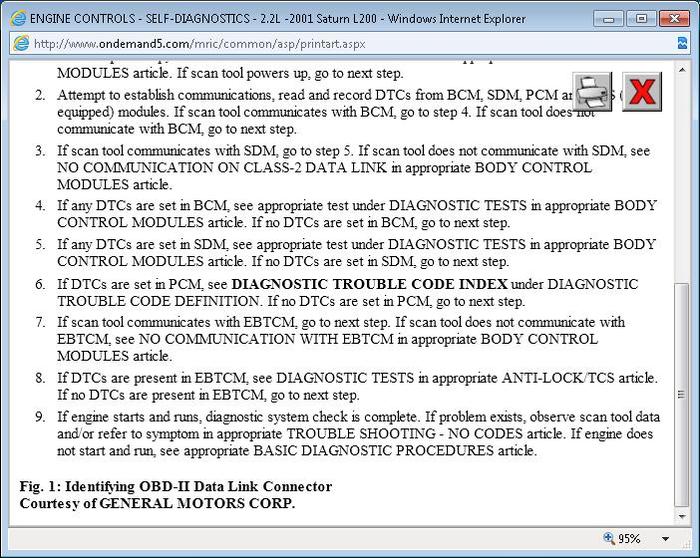Image resolution: width=700 pixels, height=558 pixels.
Task: Click step 4 'If any DTCs are set in BCM'
Action: point(143,205)
